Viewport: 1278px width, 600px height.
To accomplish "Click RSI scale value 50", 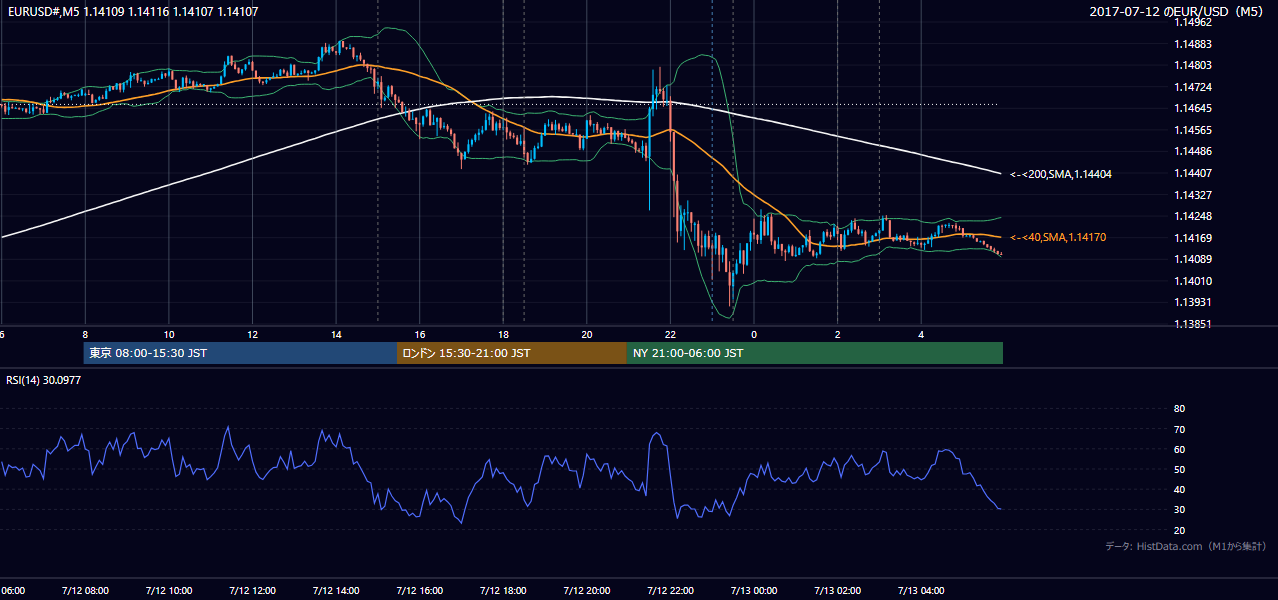I will [1179, 469].
